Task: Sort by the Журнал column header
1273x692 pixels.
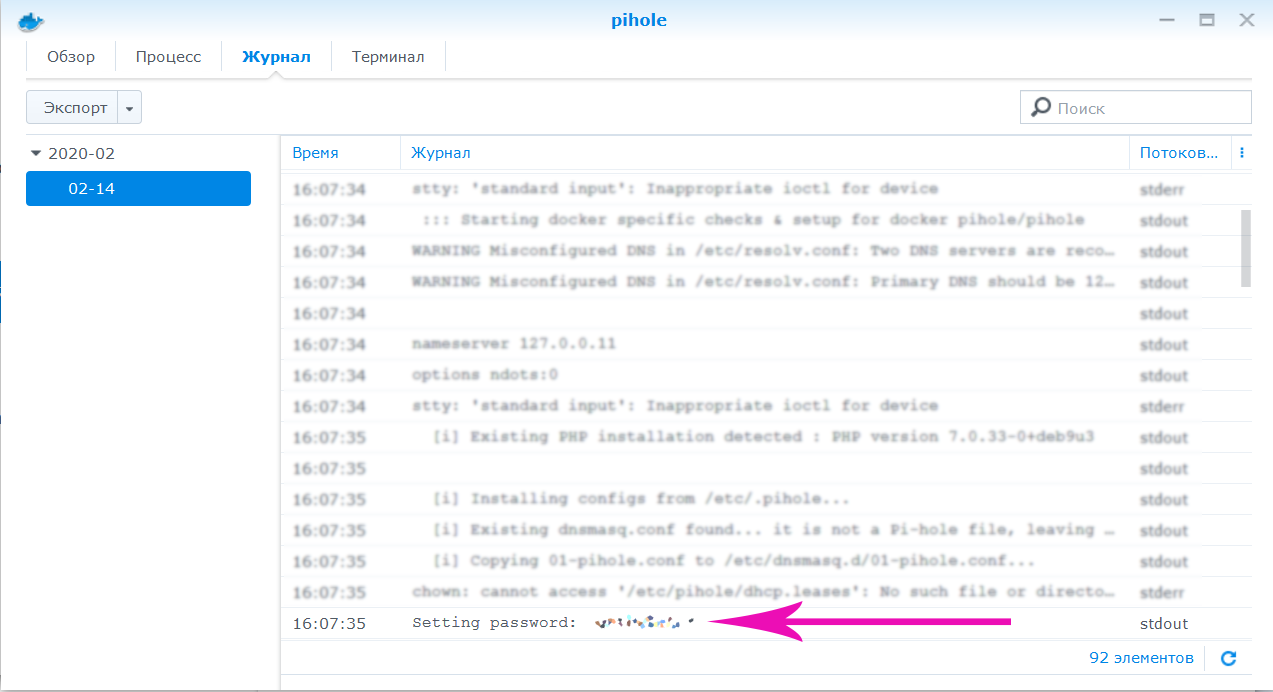Action: point(765,153)
